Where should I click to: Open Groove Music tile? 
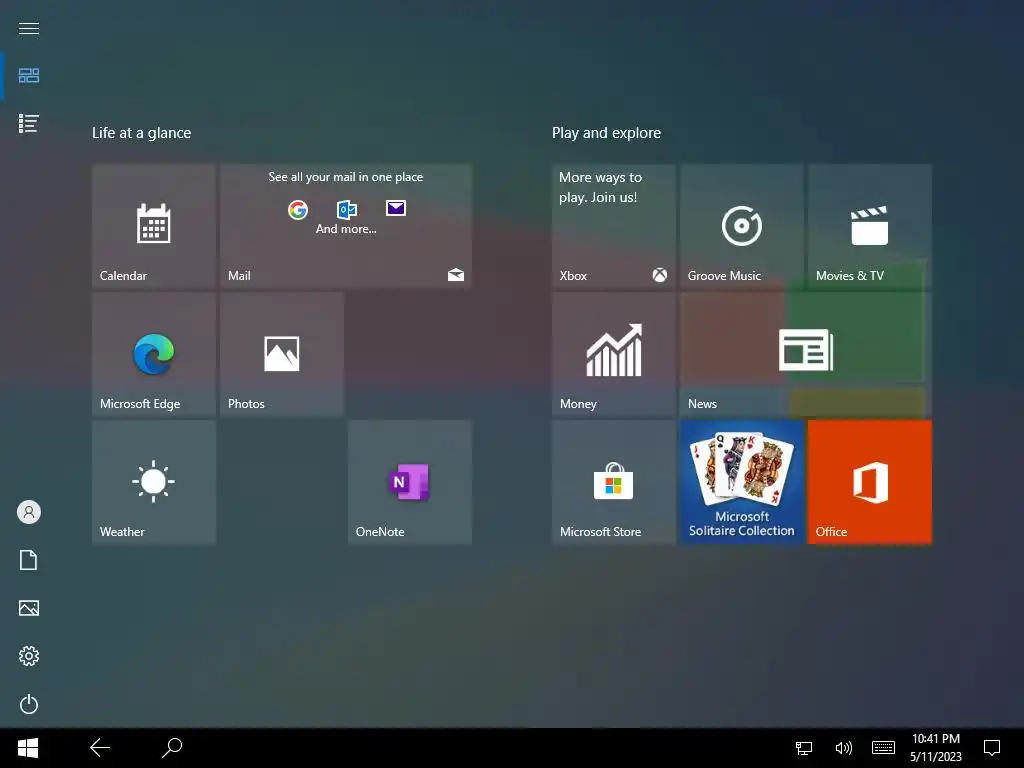point(742,225)
